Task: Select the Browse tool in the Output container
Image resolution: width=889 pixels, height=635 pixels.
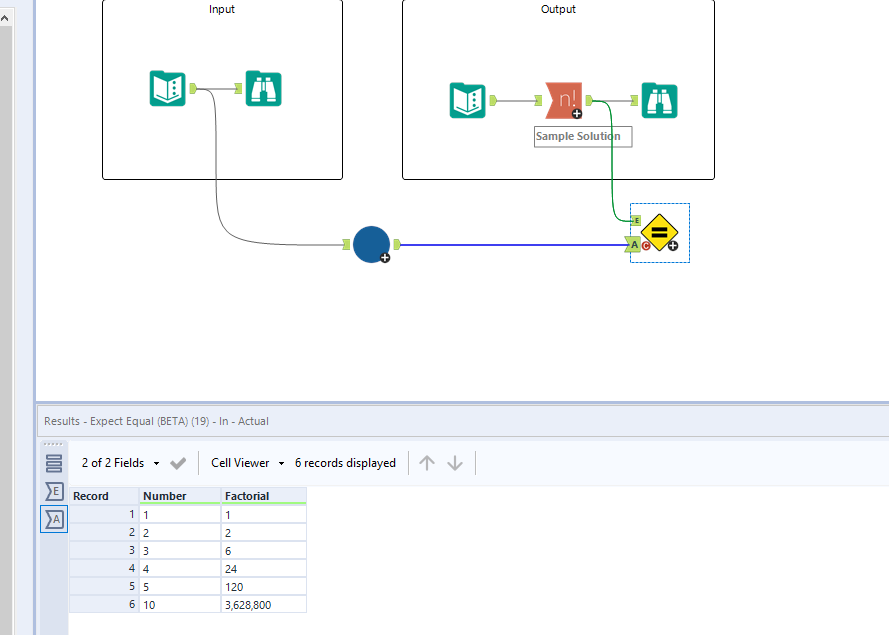Action: pos(659,100)
